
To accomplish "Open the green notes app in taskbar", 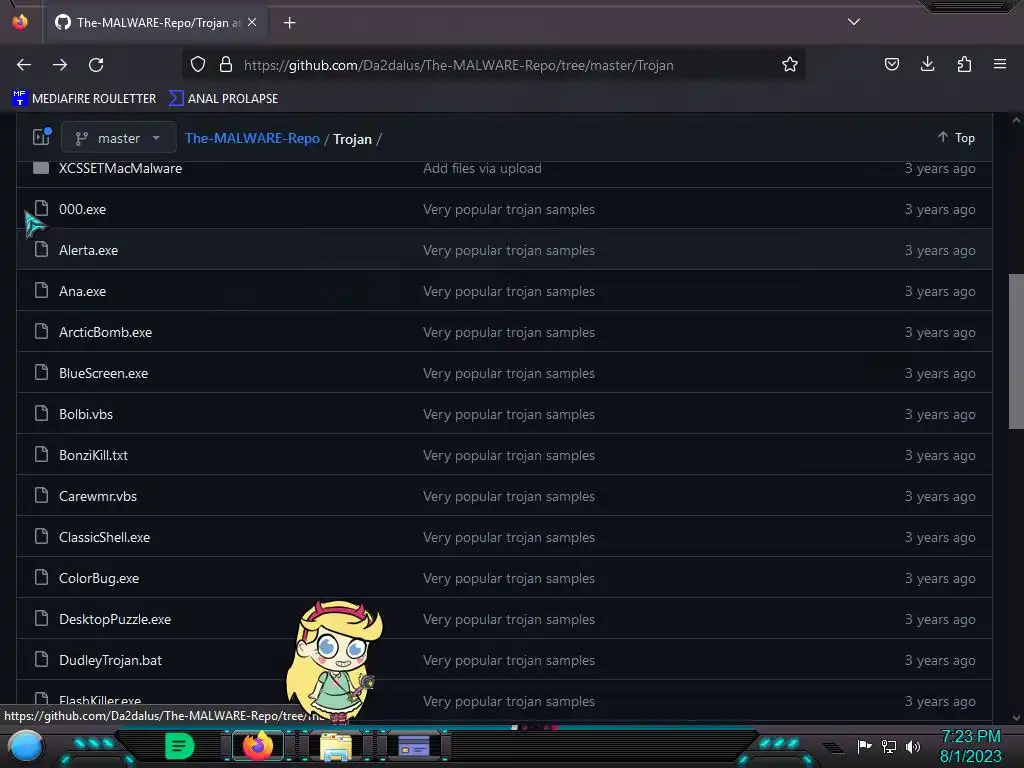I will pyautogui.click(x=179, y=746).
